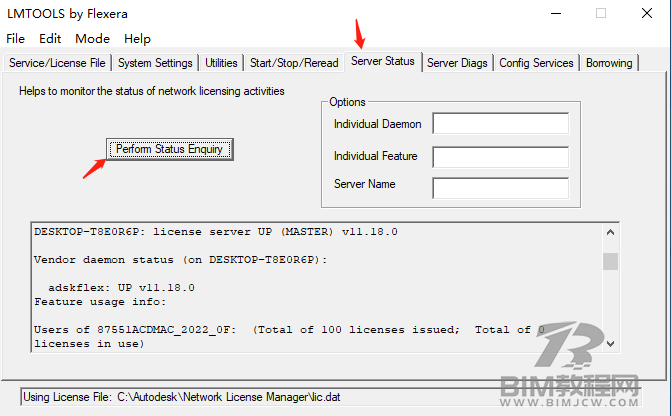This screenshot has width=671, height=416.
Task: Click the Server Name input field
Action: (x=501, y=188)
